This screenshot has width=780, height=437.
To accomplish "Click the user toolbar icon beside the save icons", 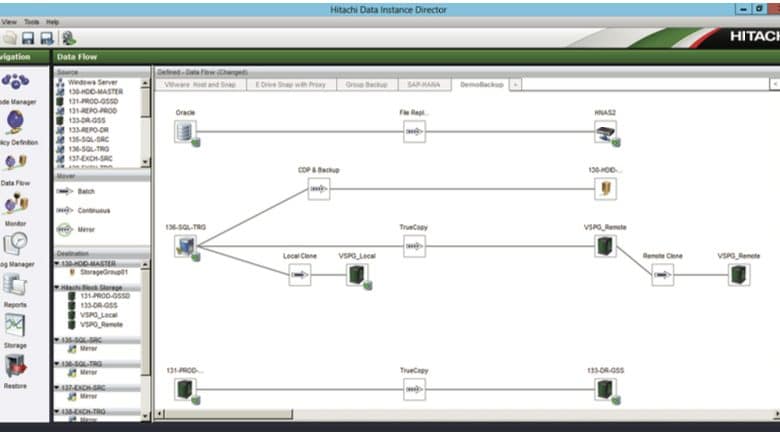I will coord(69,38).
